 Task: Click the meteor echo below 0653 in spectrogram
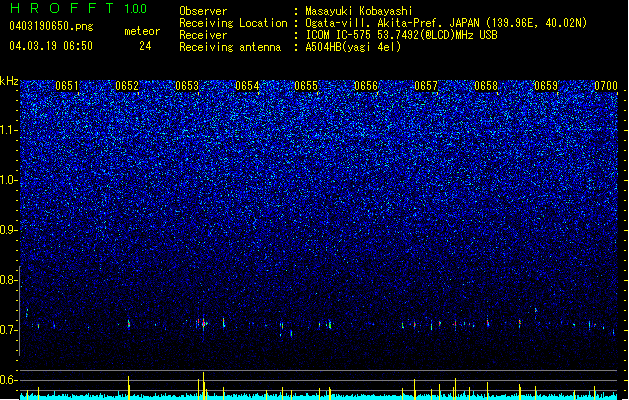[203, 323]
